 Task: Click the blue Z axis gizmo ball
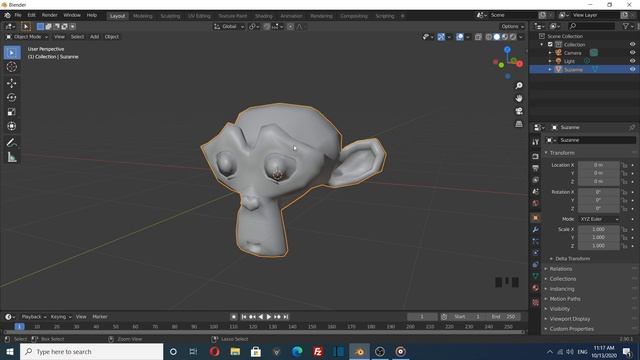(x=507, y=50)
